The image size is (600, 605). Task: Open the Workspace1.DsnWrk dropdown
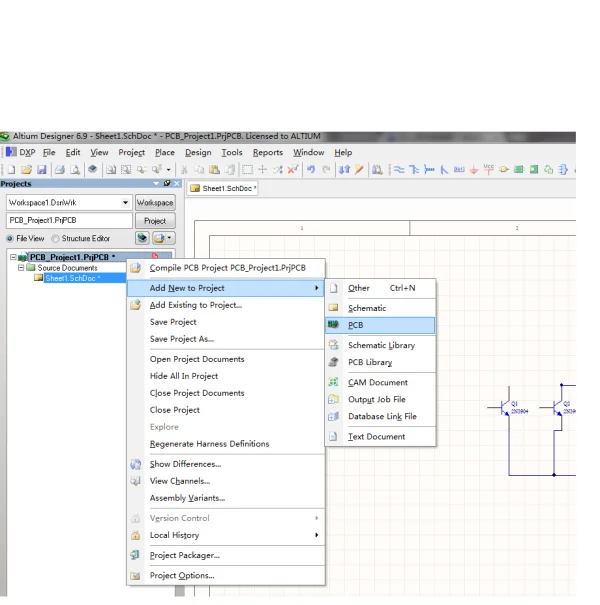[x=125, y=203]
